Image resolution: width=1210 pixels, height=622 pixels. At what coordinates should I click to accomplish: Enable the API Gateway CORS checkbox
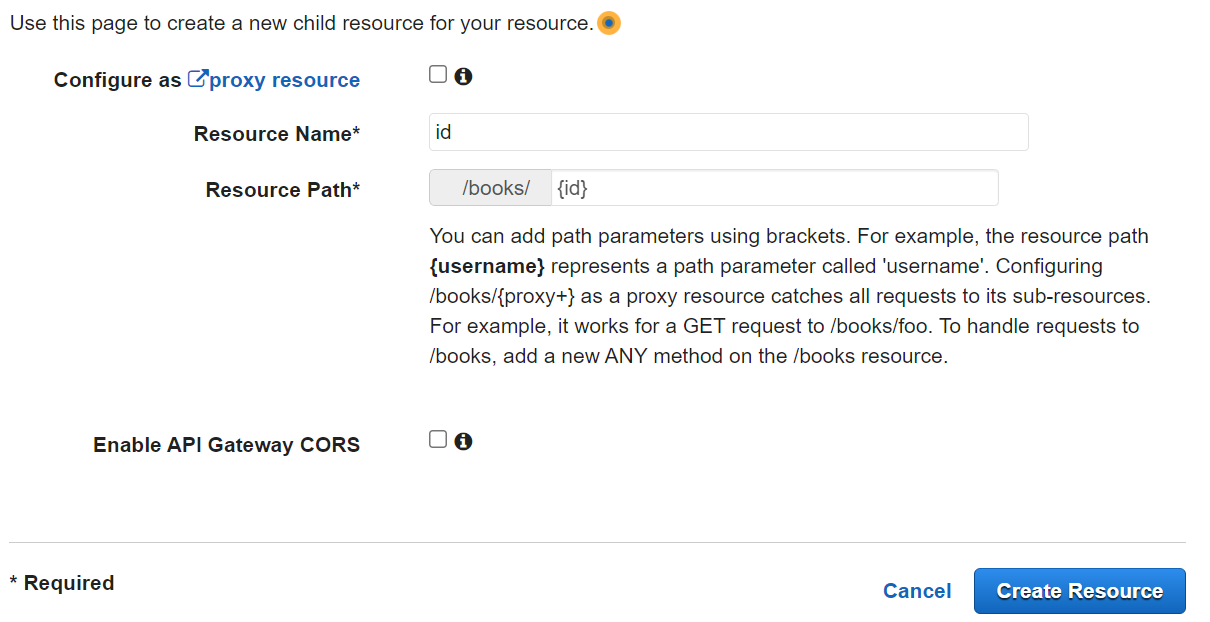coord(437,438)
